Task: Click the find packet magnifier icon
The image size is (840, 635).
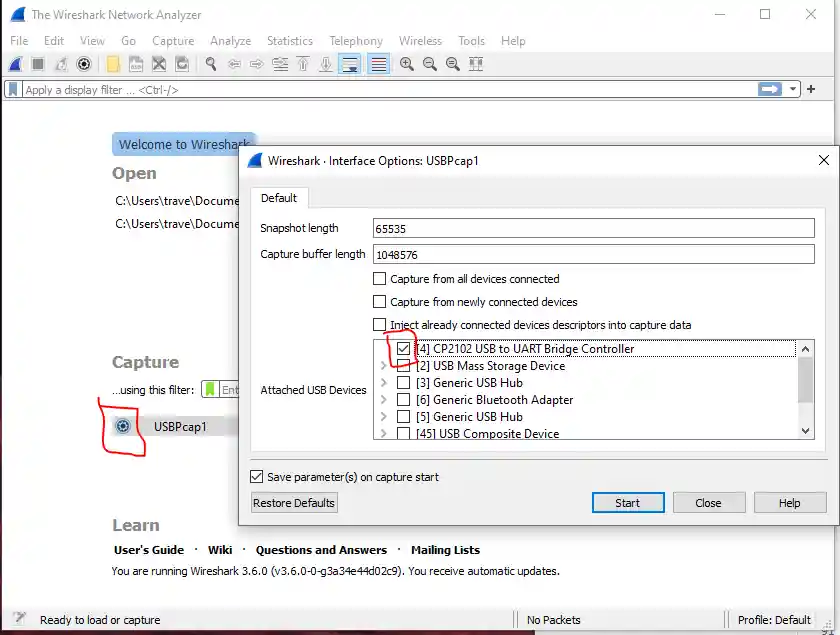Action: pyautogui.click(x=211, y=64)
